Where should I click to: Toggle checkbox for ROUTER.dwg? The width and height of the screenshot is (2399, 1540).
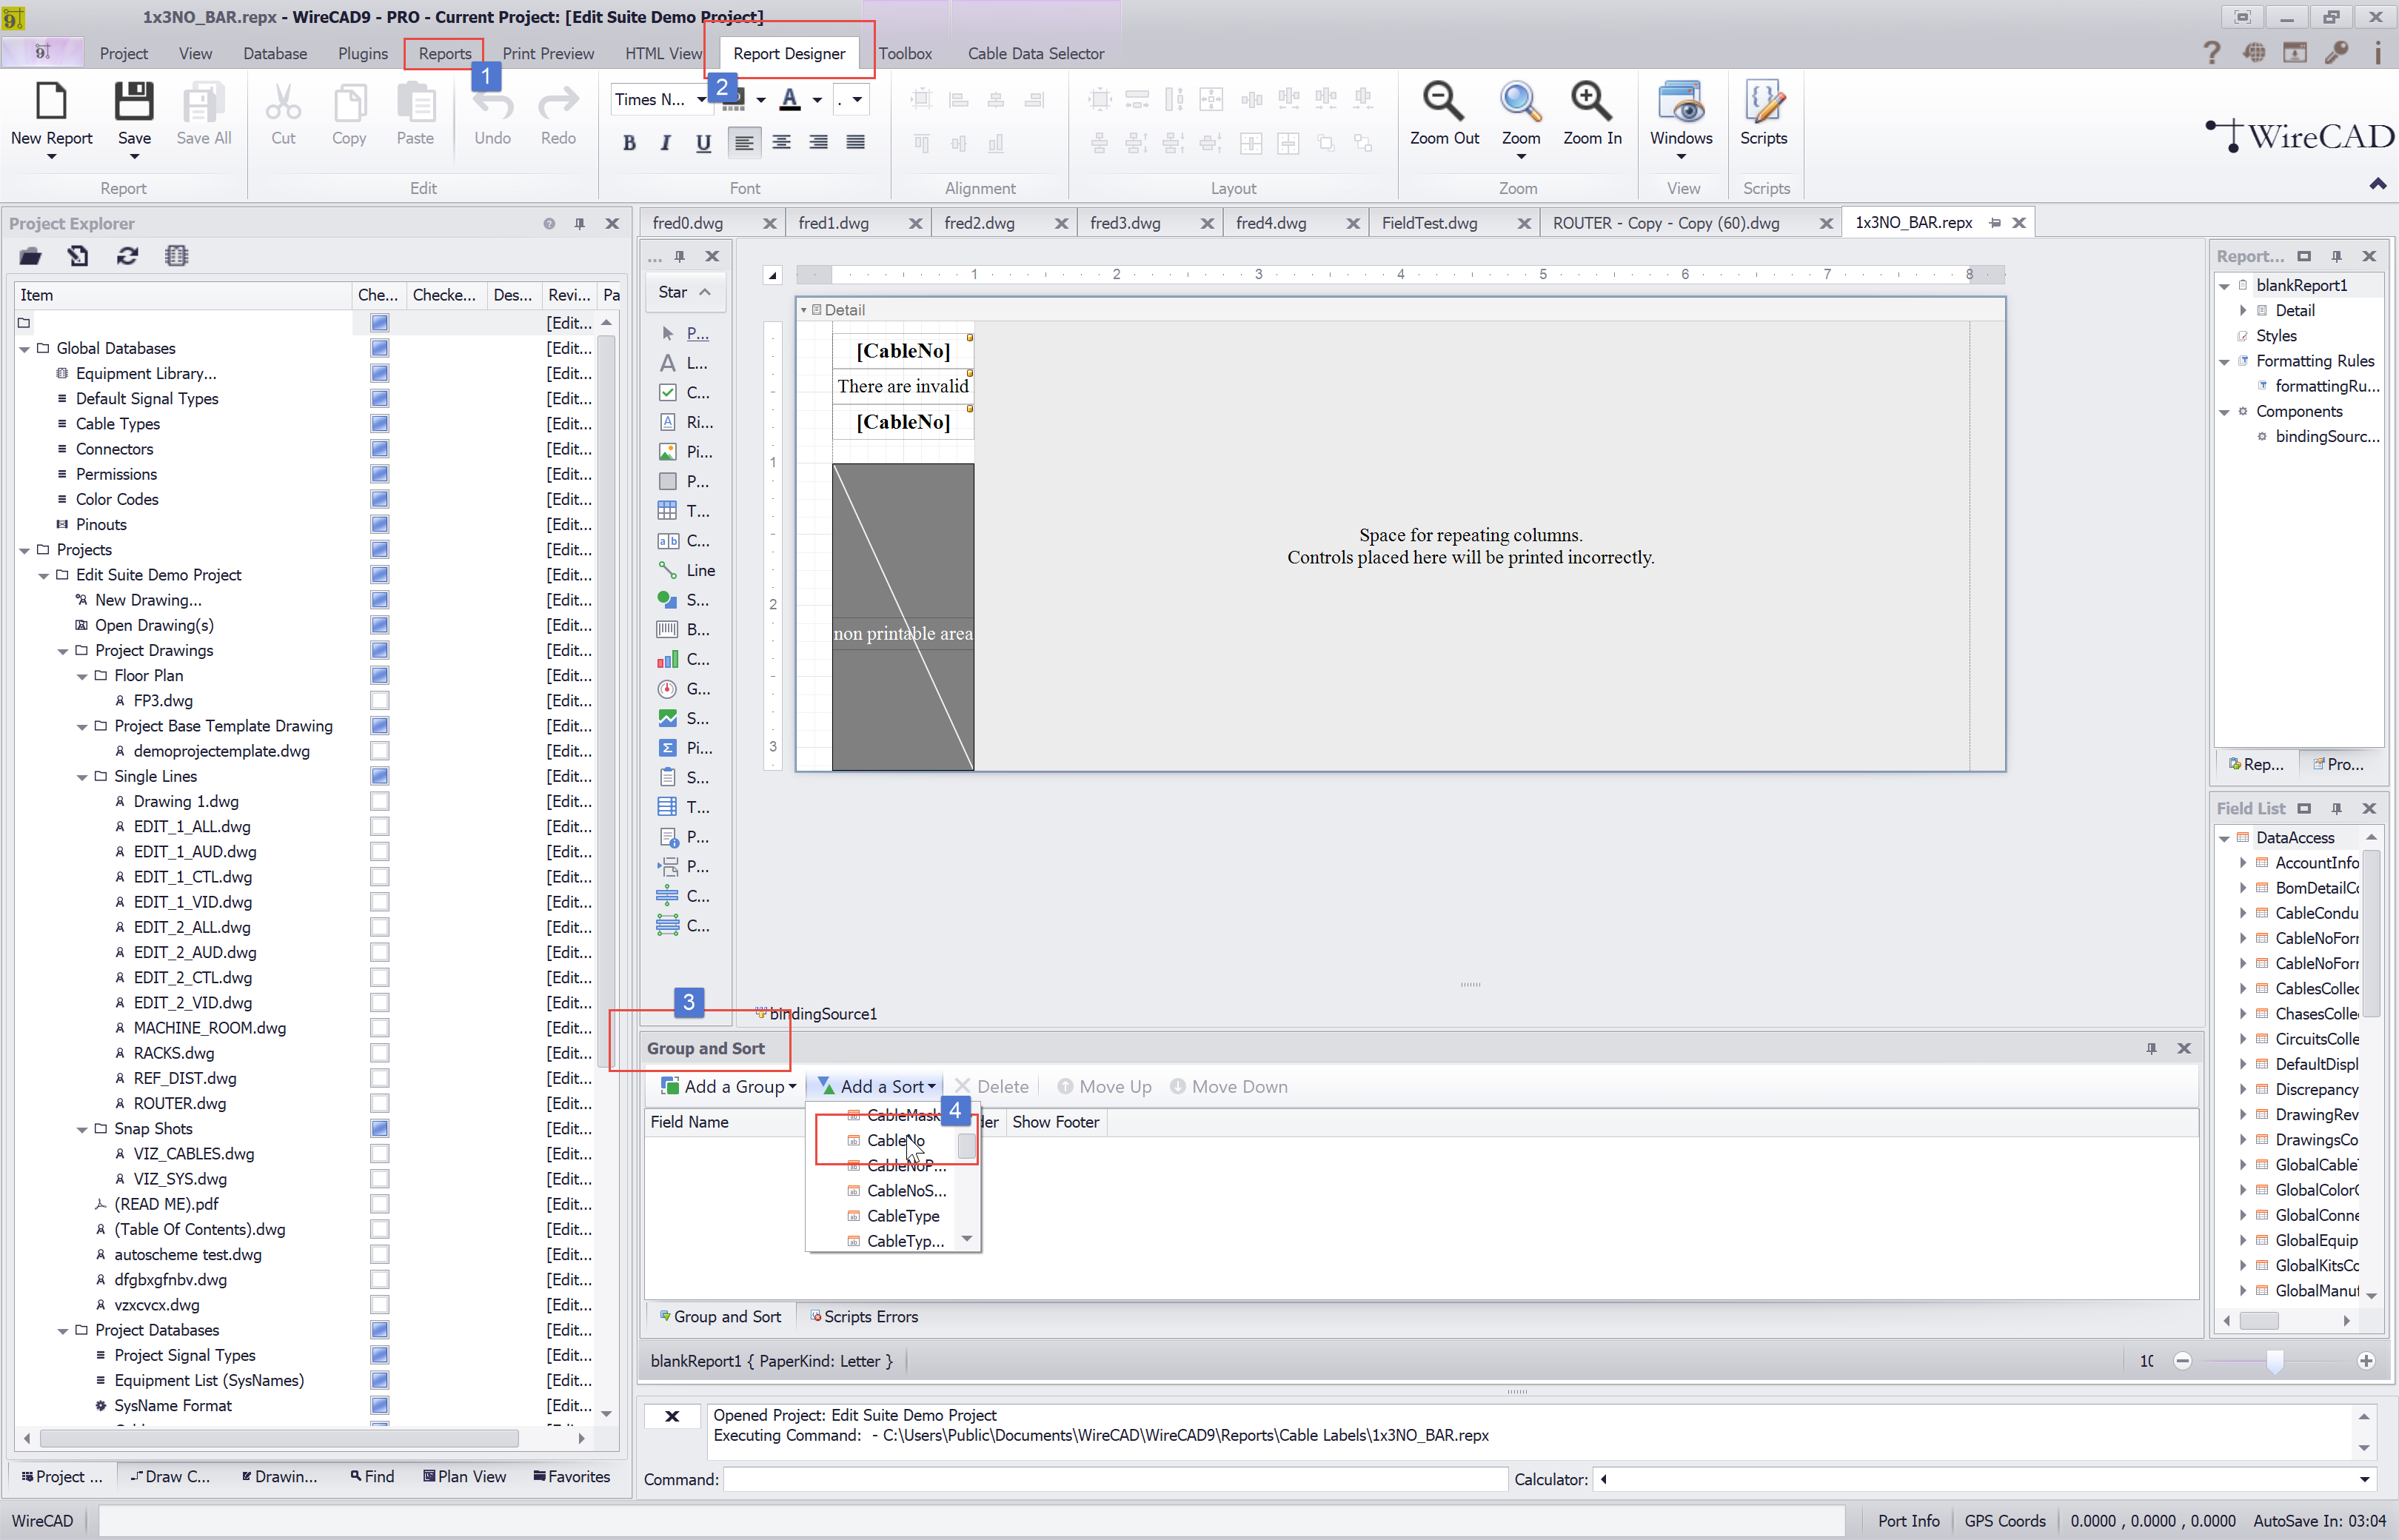click(380, 1103)
